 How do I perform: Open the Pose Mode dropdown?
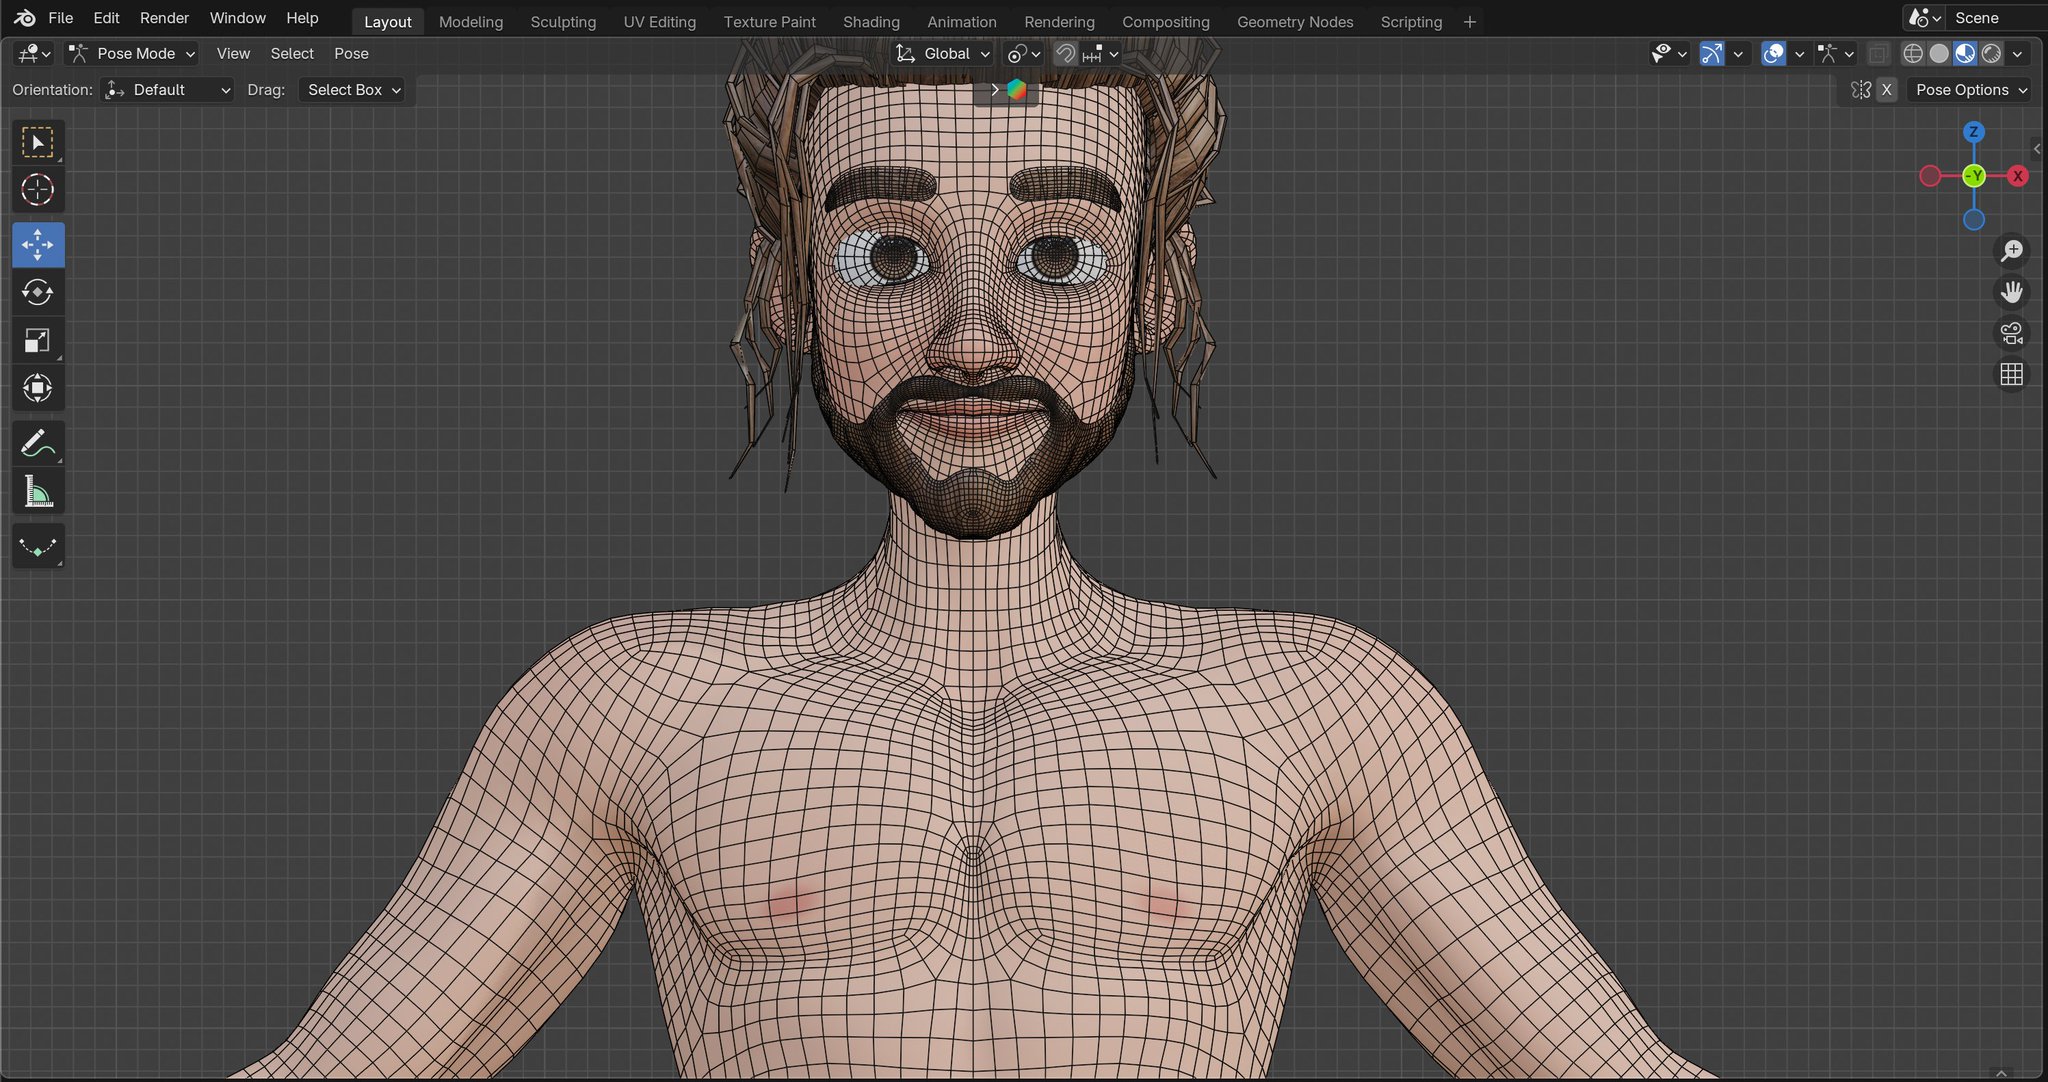pos(132,54)
